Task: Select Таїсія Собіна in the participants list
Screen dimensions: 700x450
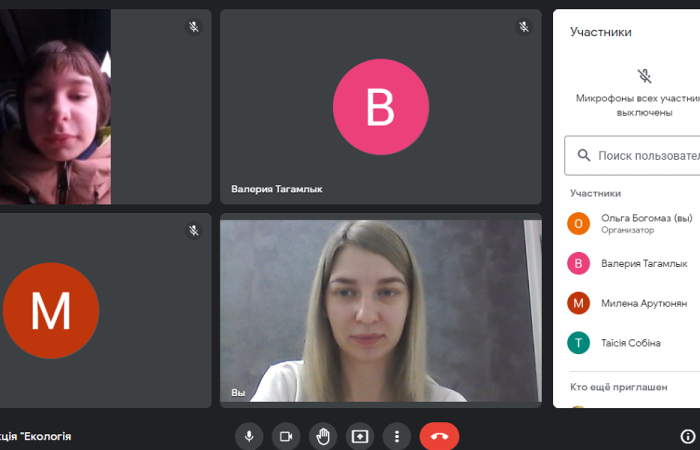Action: coord(630,343)
